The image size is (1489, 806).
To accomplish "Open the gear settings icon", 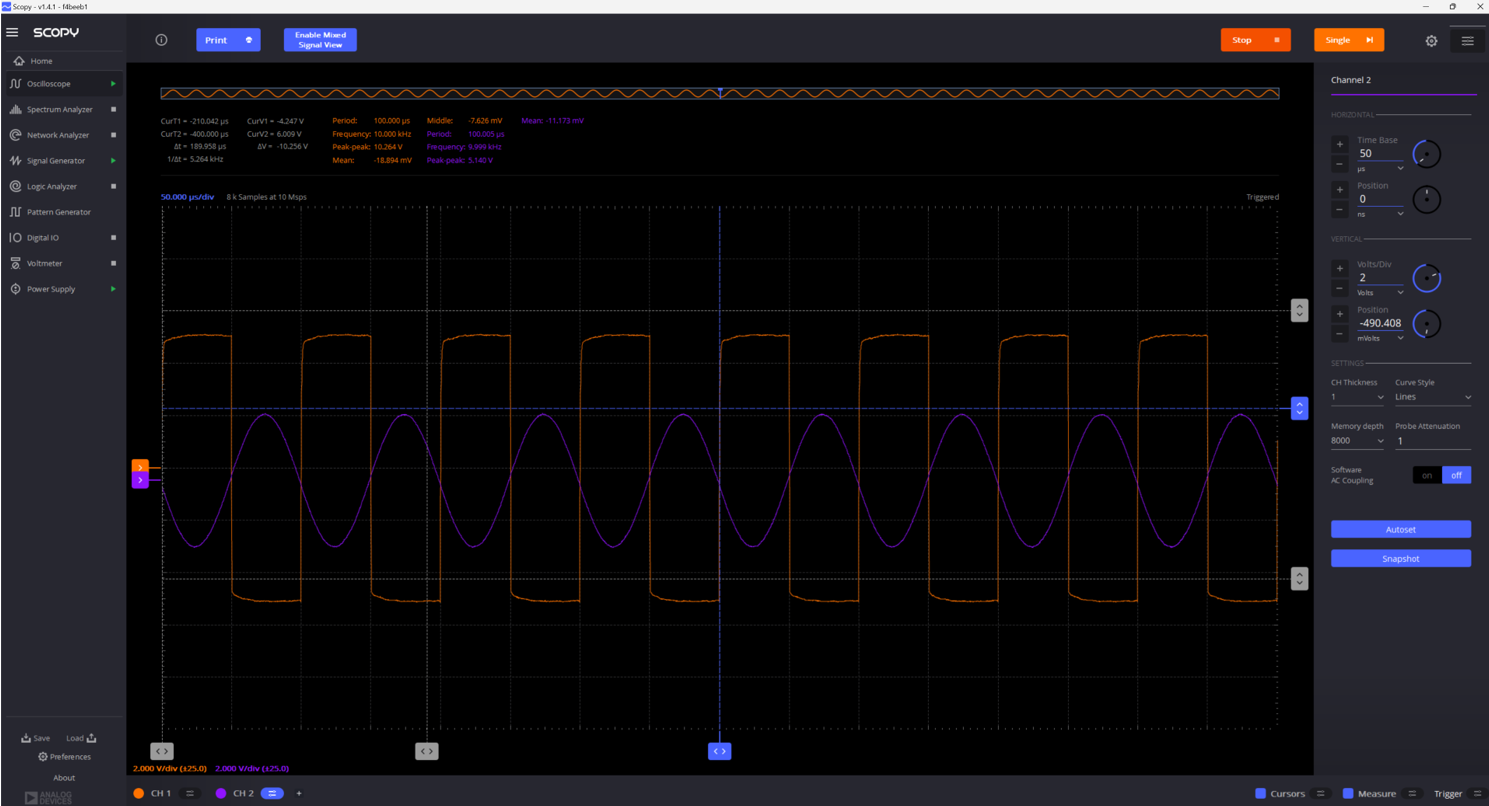I will point(1431,41).
